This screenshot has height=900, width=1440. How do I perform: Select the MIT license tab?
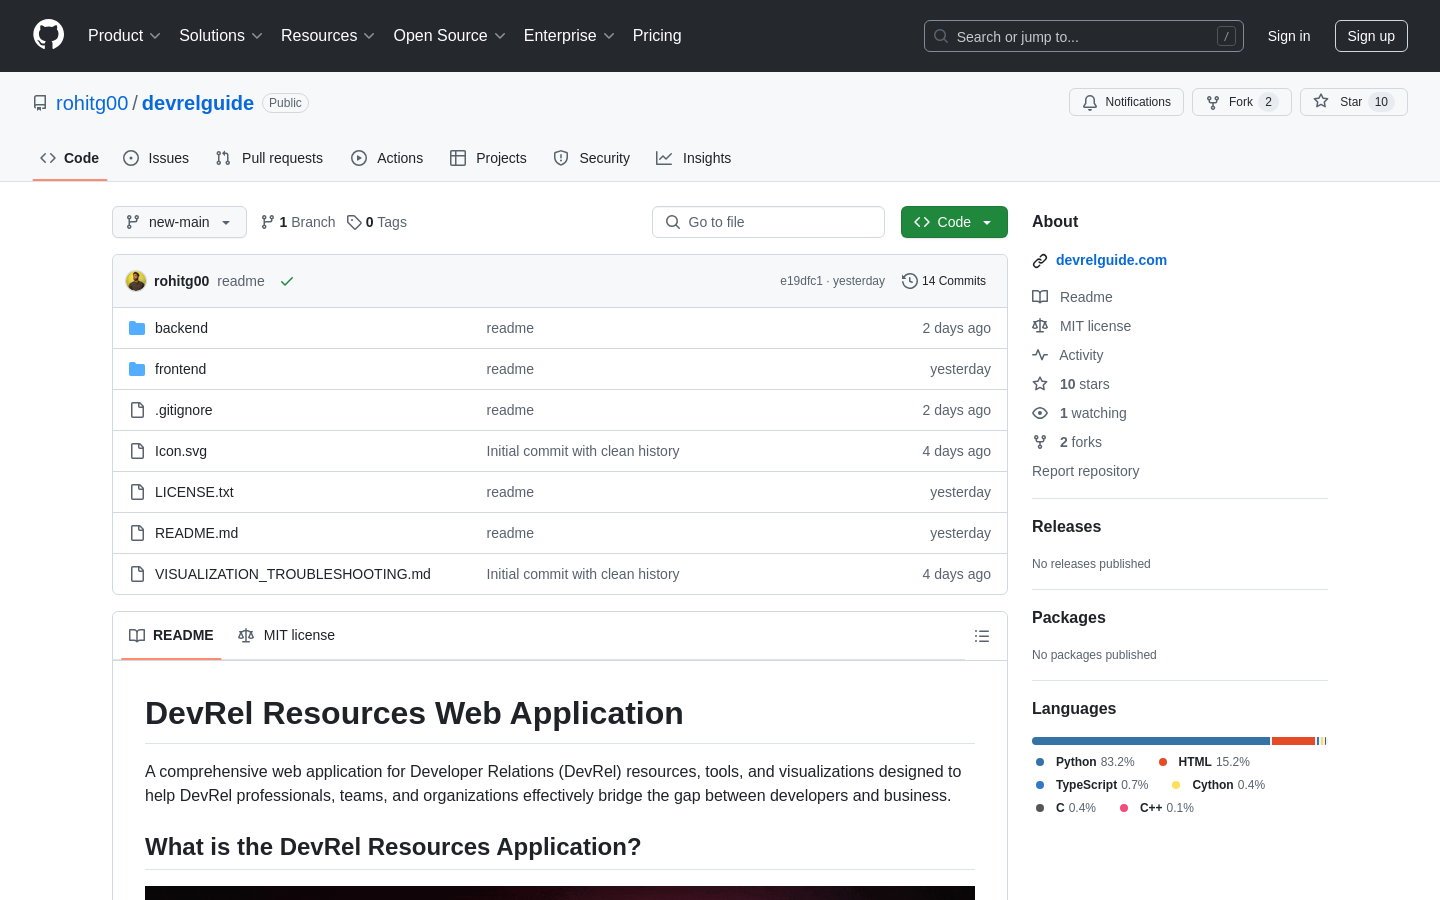tap(286, 636)
